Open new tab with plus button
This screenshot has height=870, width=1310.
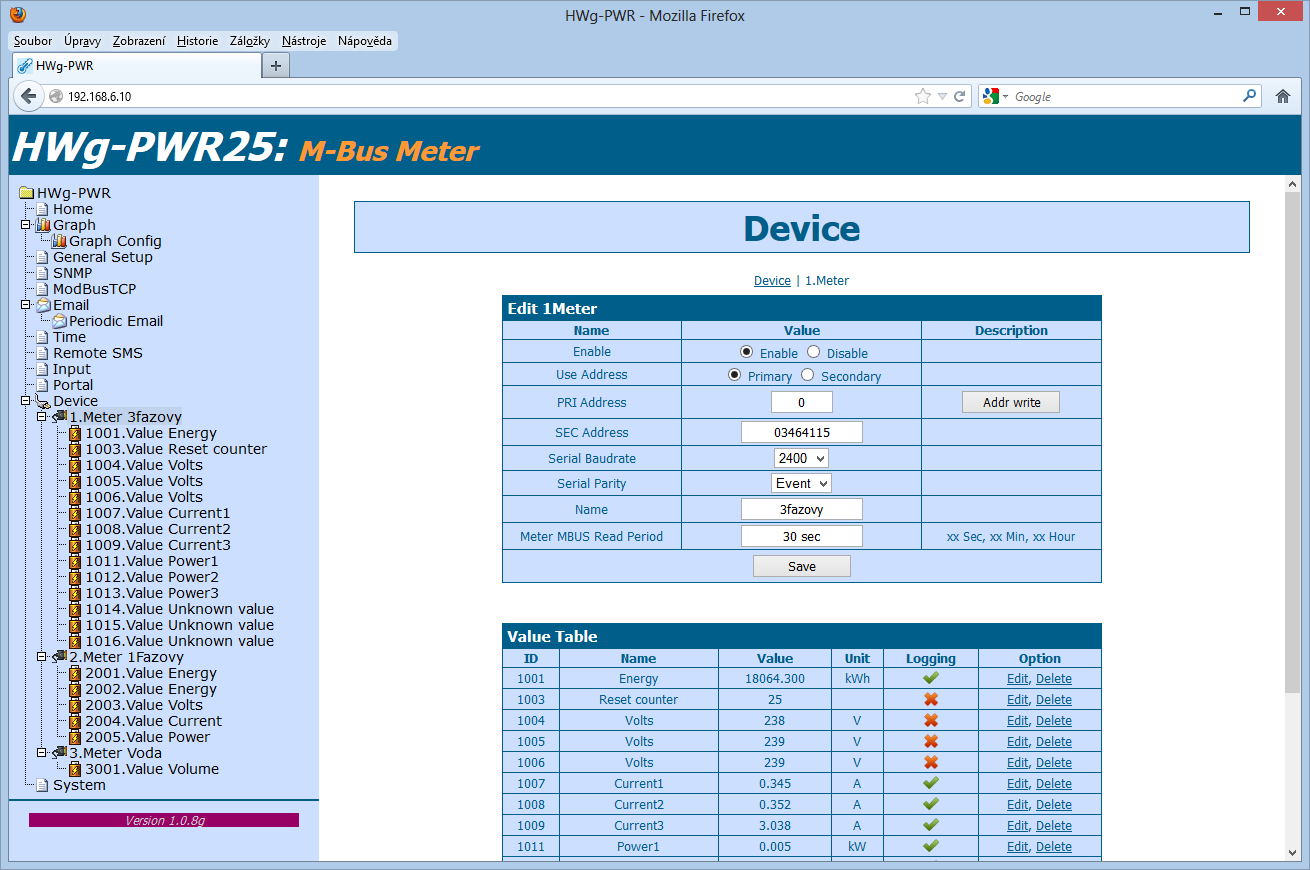click(x=276, y=65)
